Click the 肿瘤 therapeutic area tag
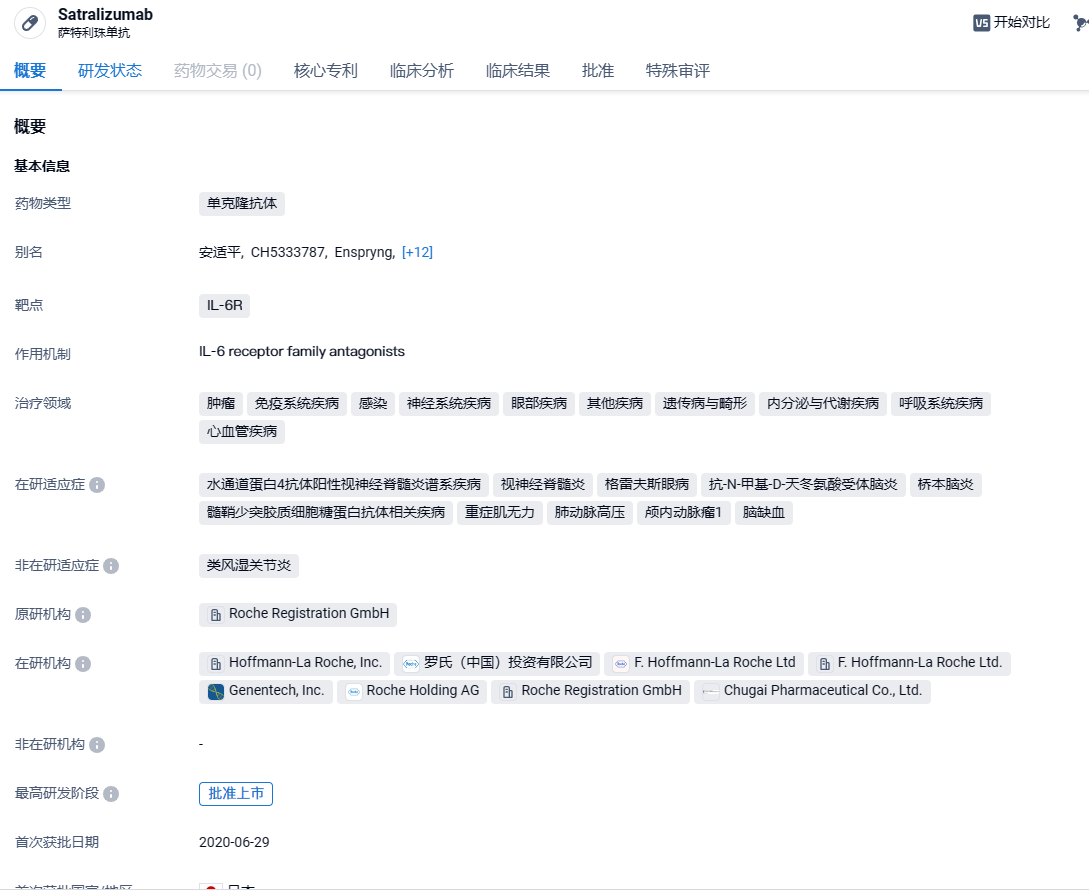The width and height of the screenshot is (1089, 890). click(221, 404)
